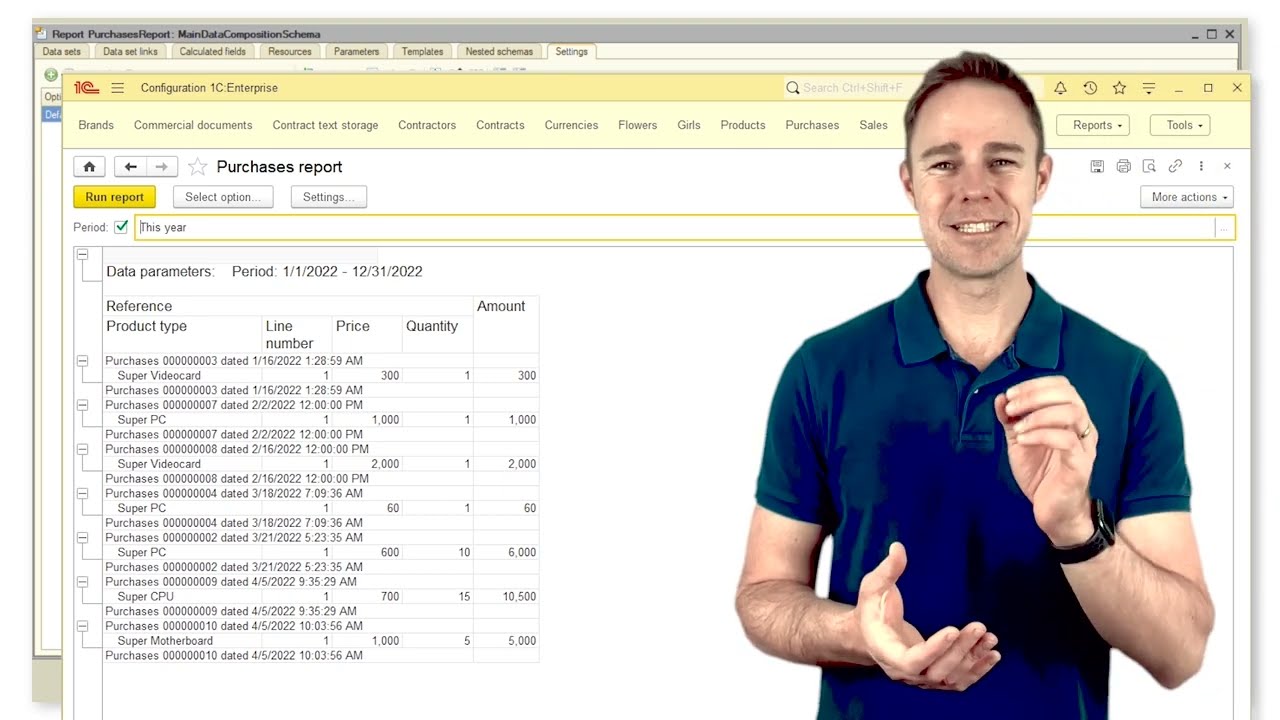Viewport: 1280px width, 720px height.
Task: Open three-dot form menu
Action: 1201,166
